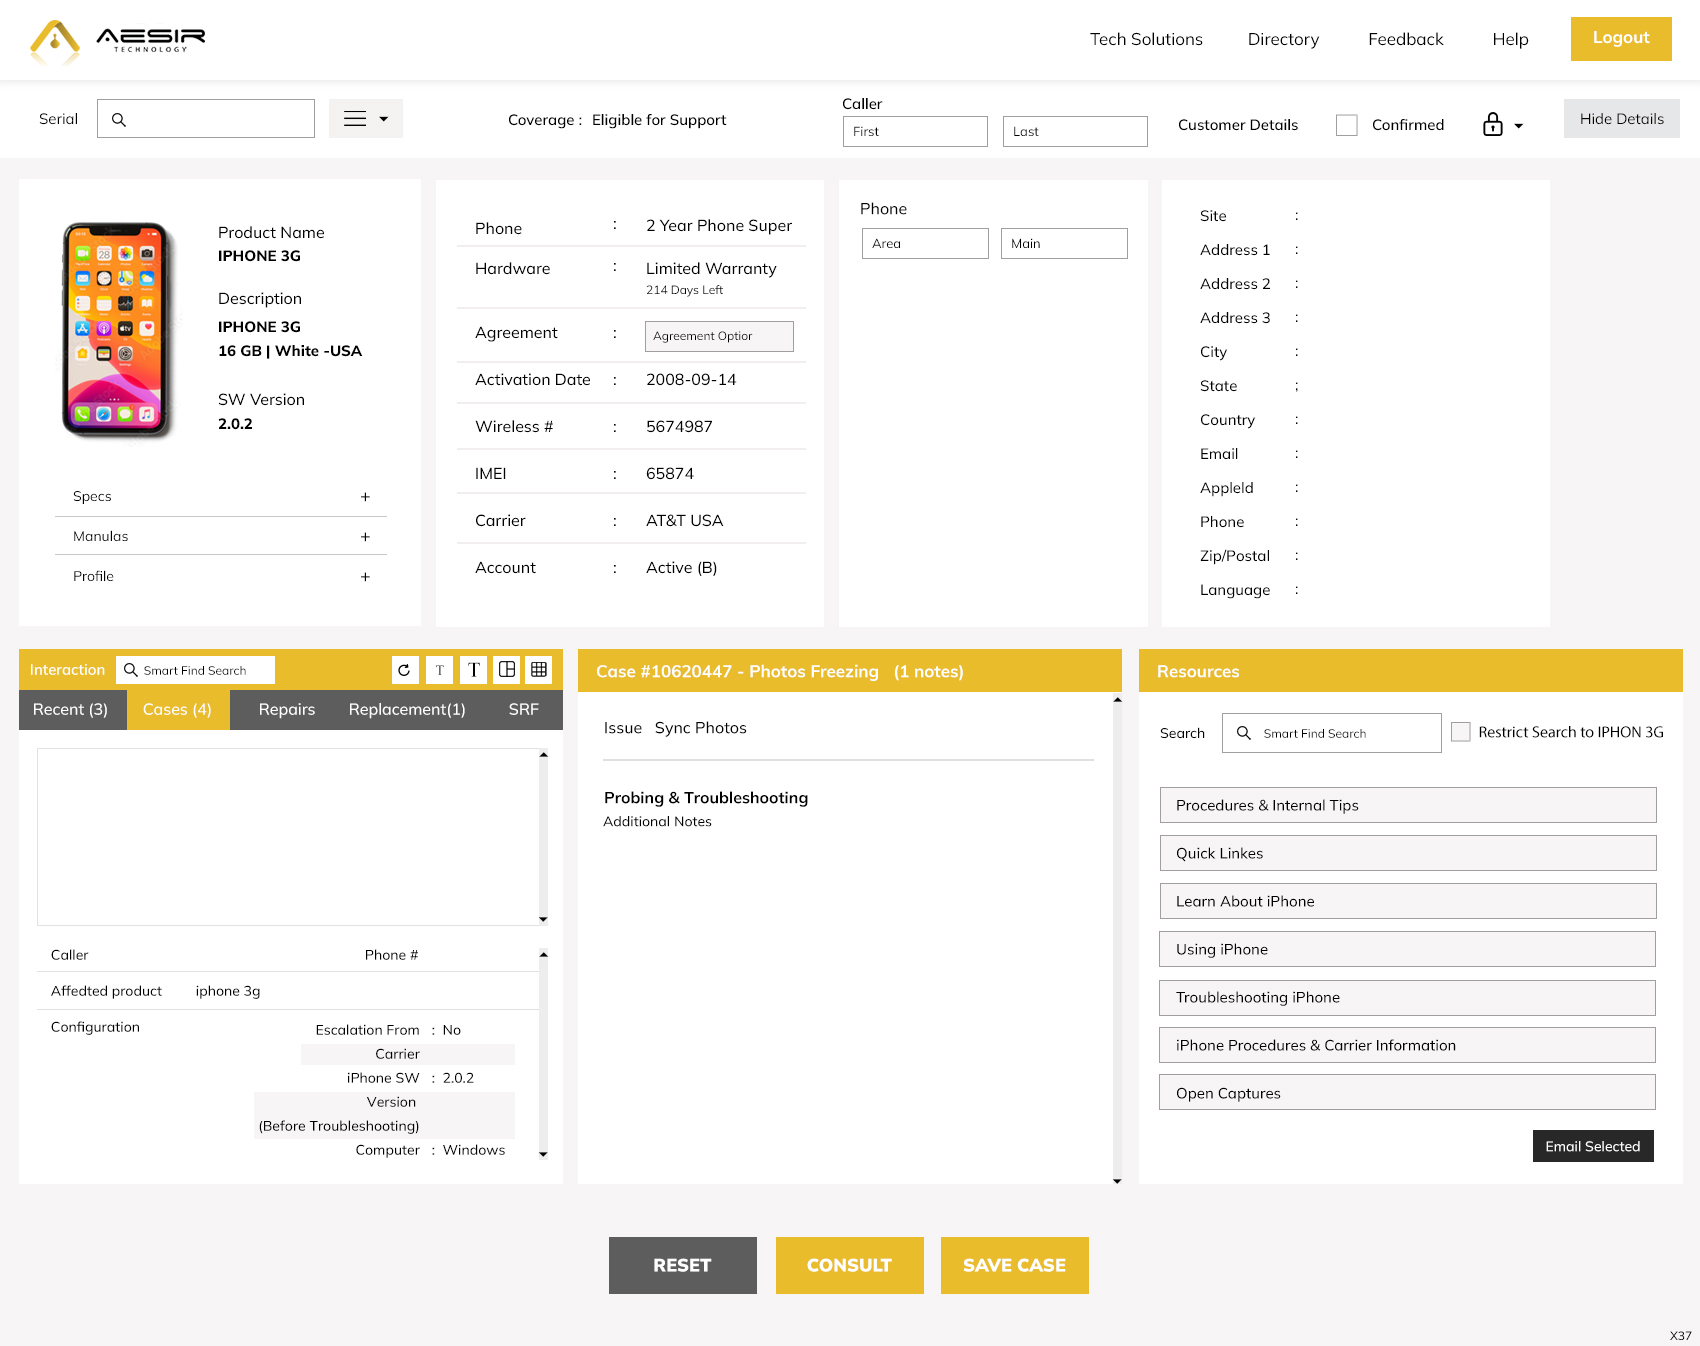Click the Hide Details button

click(x=1621, y=119)
